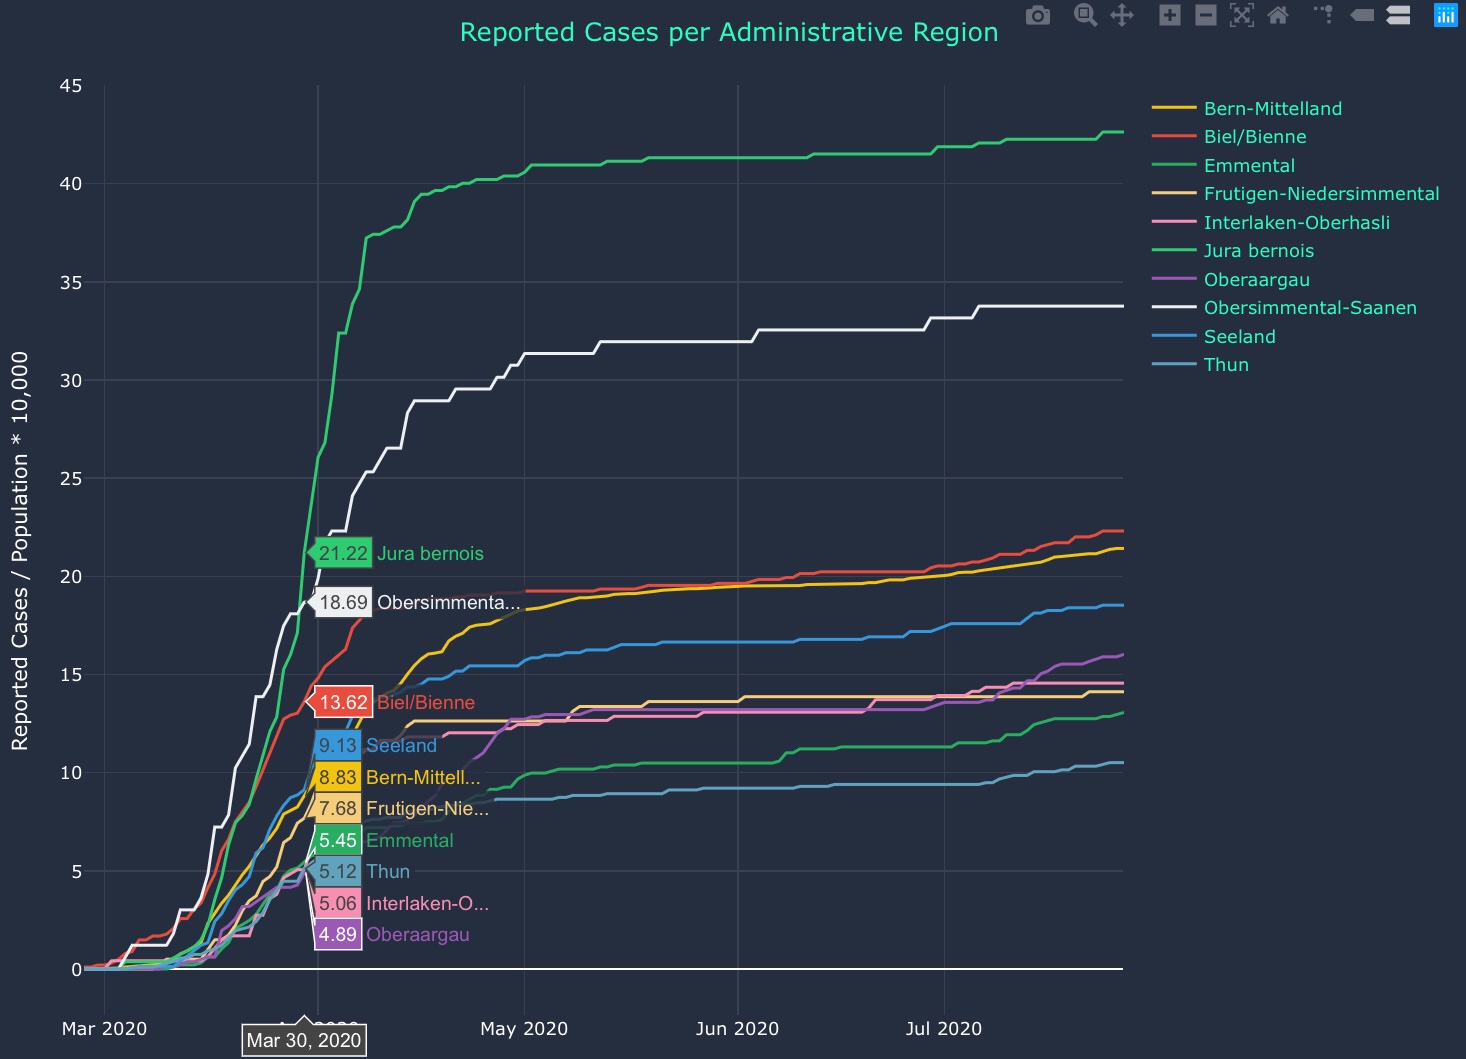
Task: Activate the Pan tool
Action: point(1122,15)
